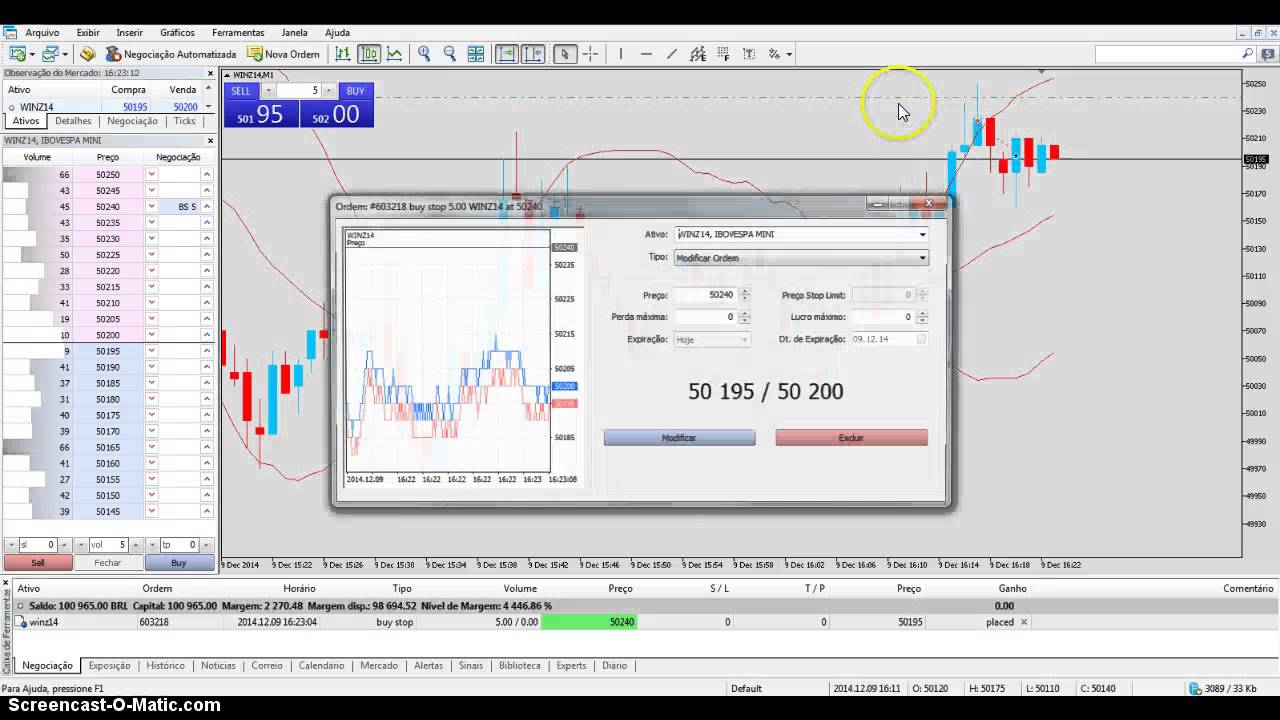Select the Fibonacci retracement tool
The height and width of the screenshot is (720, 1280).
coord(723,54)
